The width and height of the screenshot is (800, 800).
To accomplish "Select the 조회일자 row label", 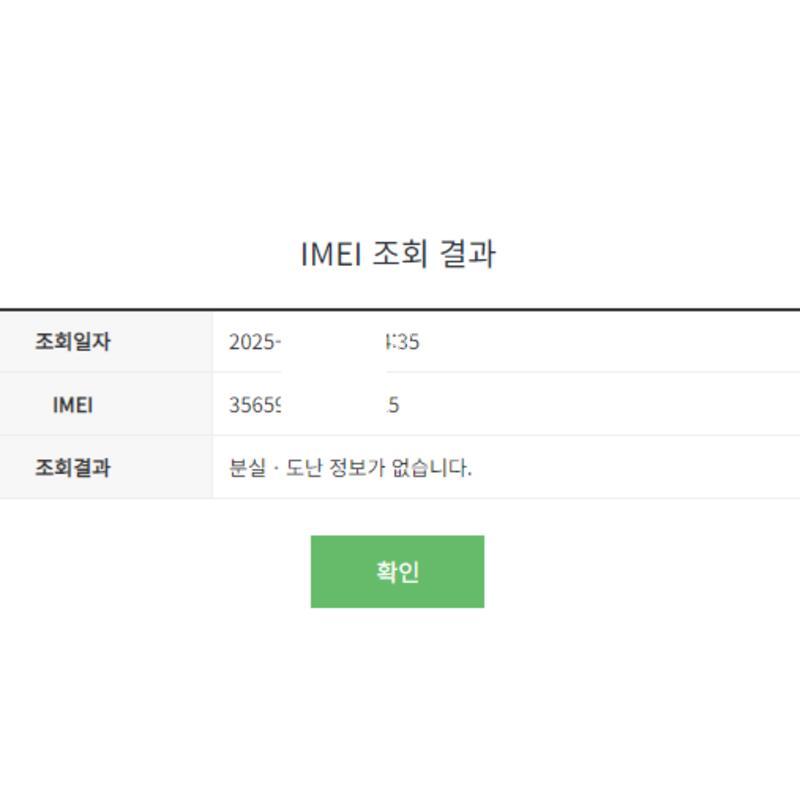I will pos(73,342).
